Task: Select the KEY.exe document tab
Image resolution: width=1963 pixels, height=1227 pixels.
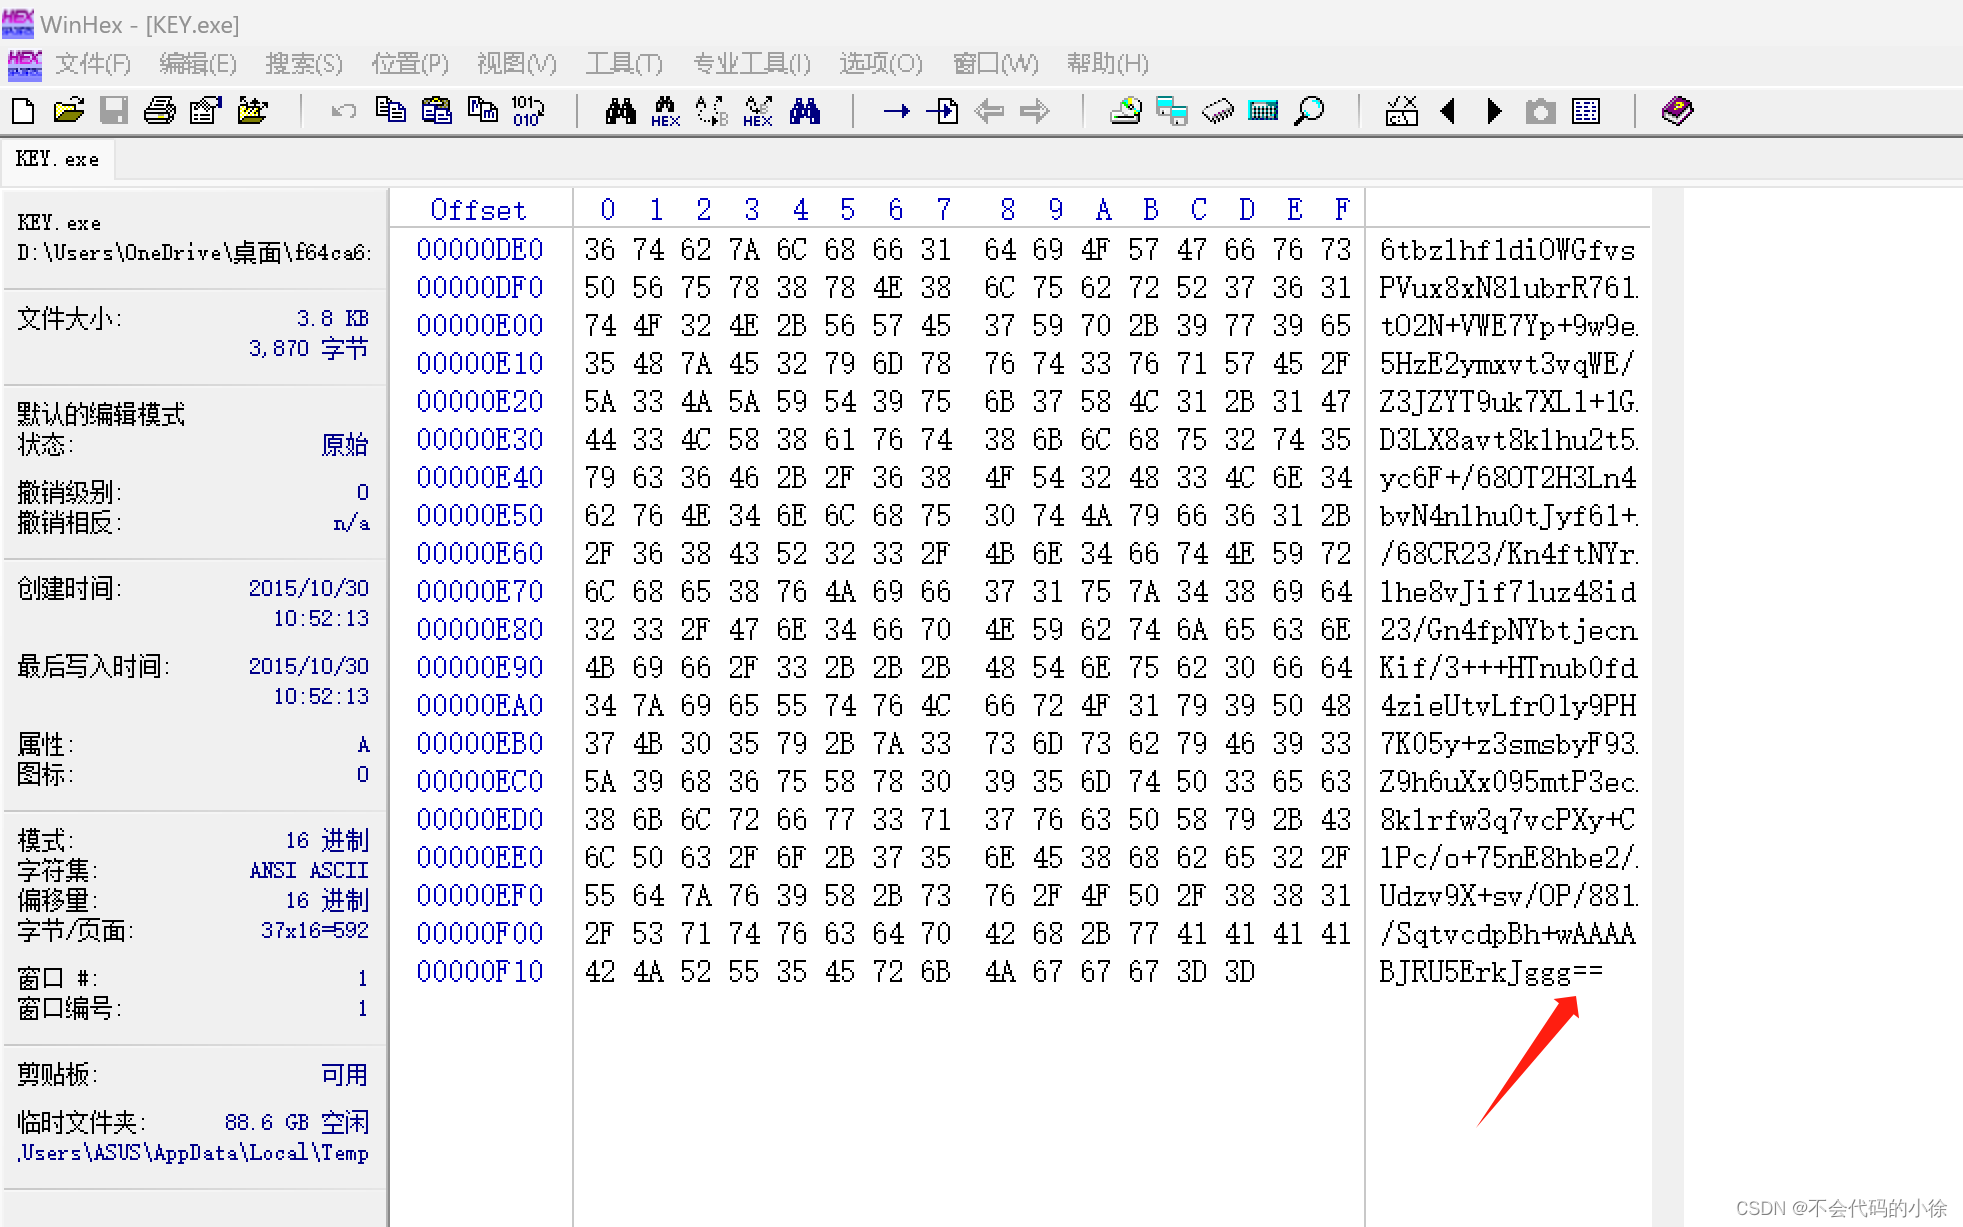Action: pos(58,159)
